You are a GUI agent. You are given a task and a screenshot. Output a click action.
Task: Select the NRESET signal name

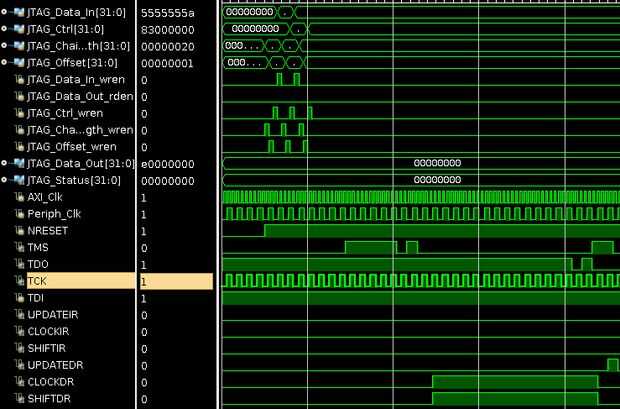click(47, 231)
